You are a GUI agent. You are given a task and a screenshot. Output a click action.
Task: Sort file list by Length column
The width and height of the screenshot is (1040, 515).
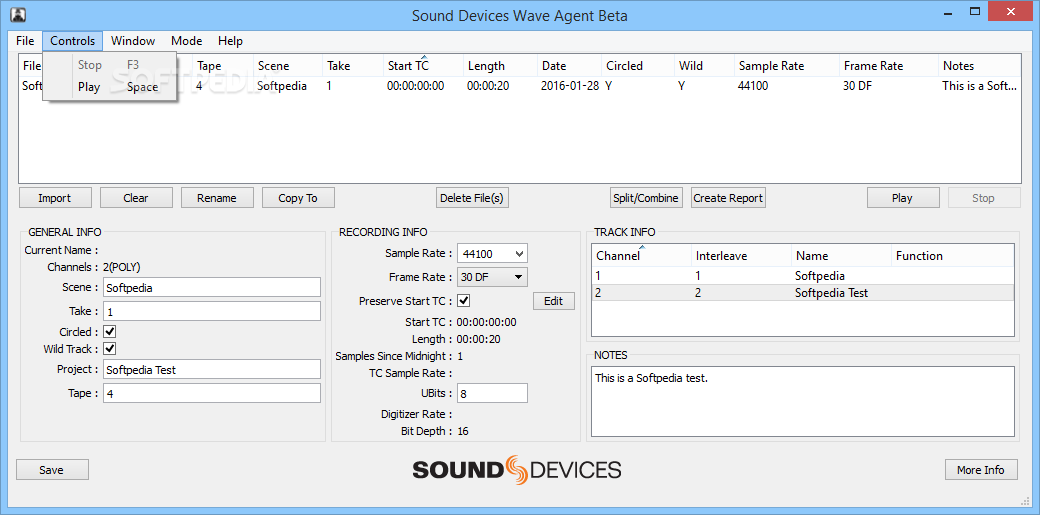pyautogui.click(x=501, y=66)
